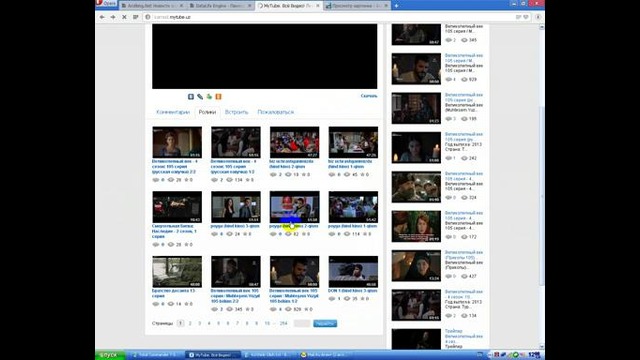Click the poyga 3-qism title link
Screen dimensions: 640x360
[x=235, y=226]
